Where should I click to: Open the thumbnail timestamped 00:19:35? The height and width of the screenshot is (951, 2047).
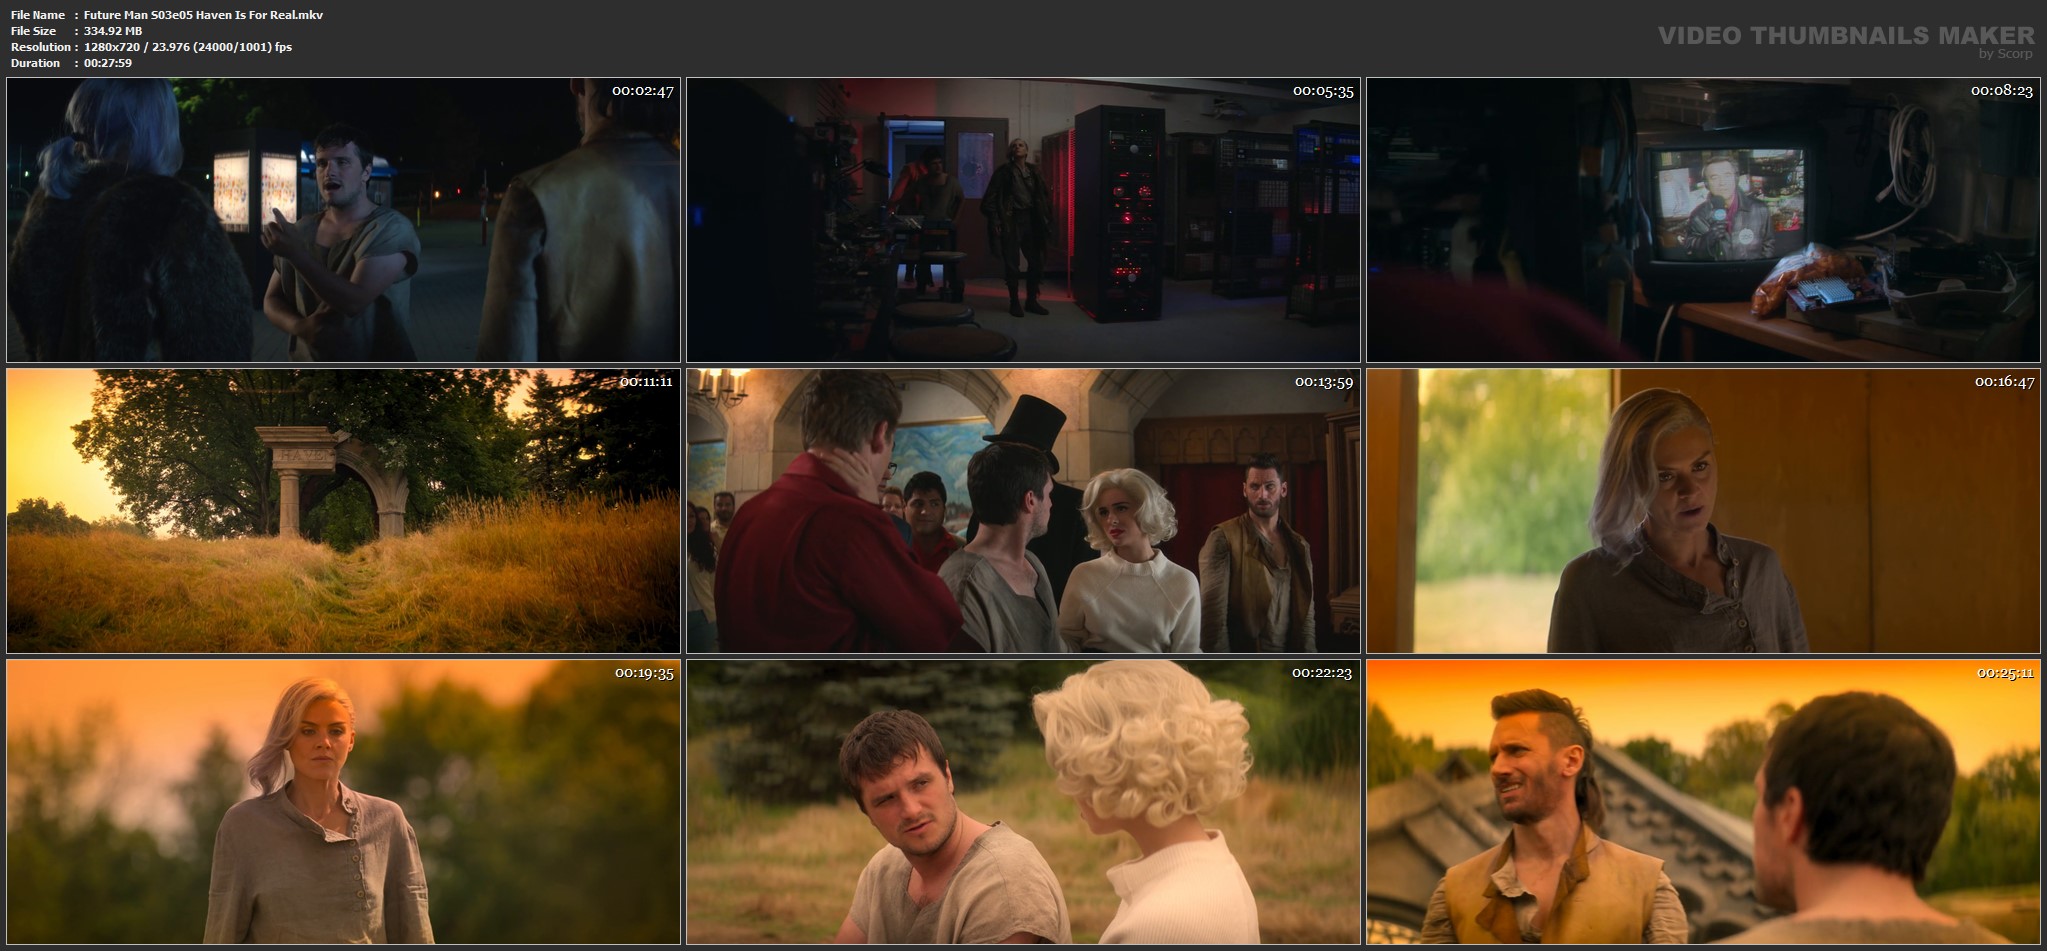point(343,802)
